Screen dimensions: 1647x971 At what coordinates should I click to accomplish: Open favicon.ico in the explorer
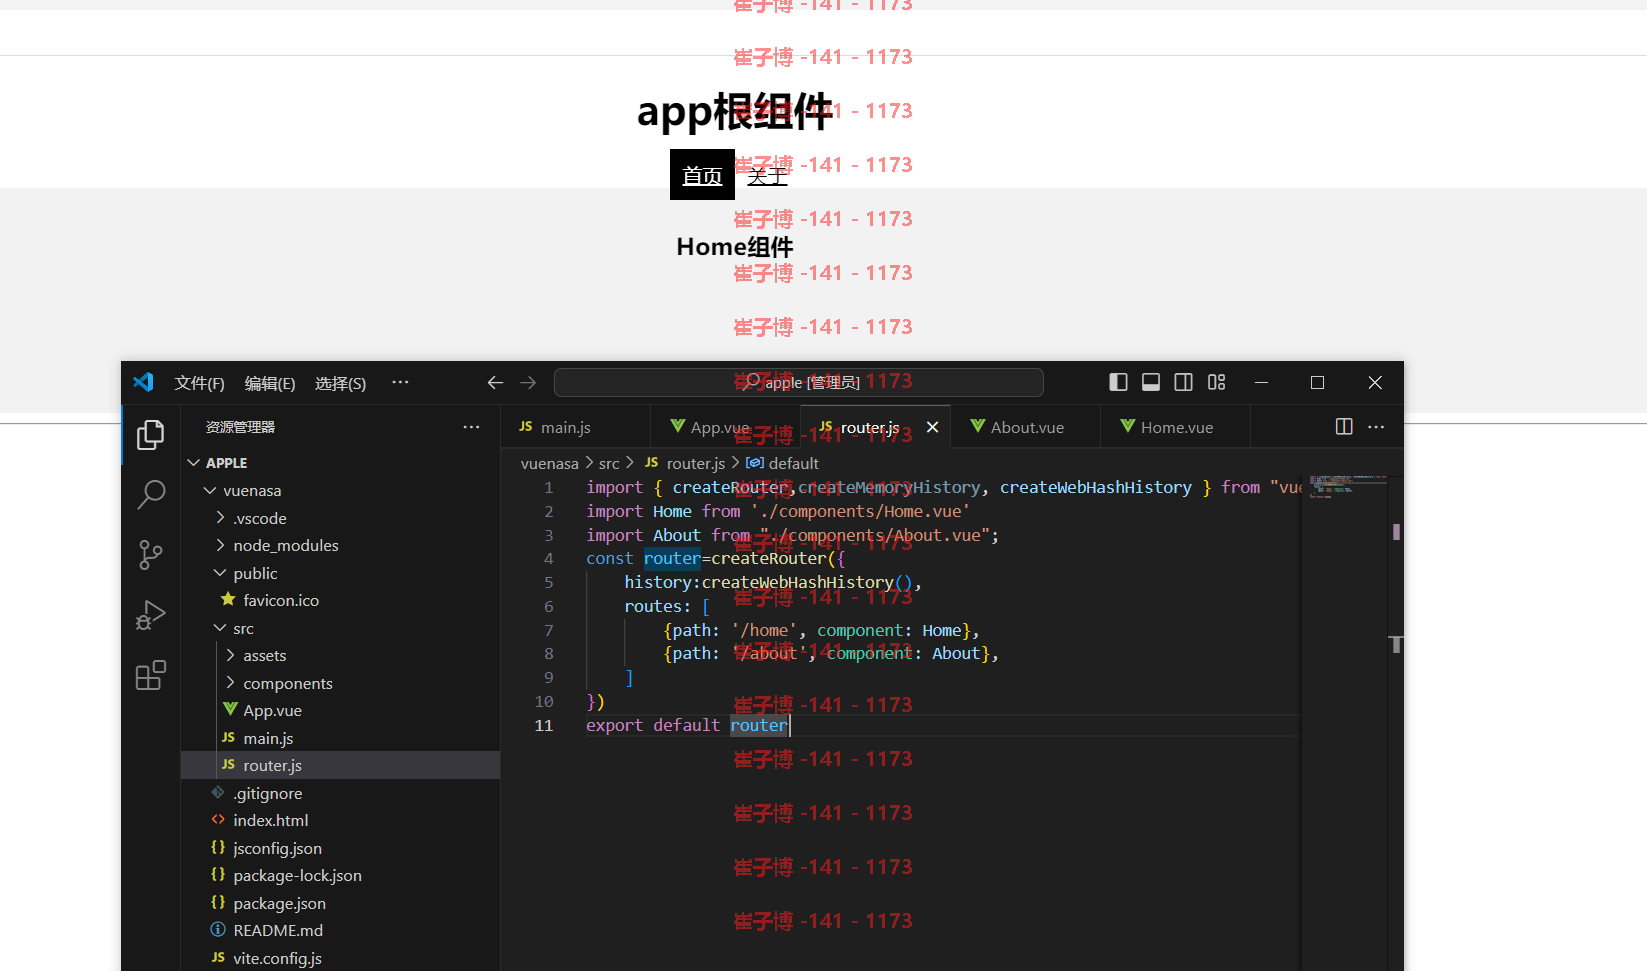click(340, 600)
